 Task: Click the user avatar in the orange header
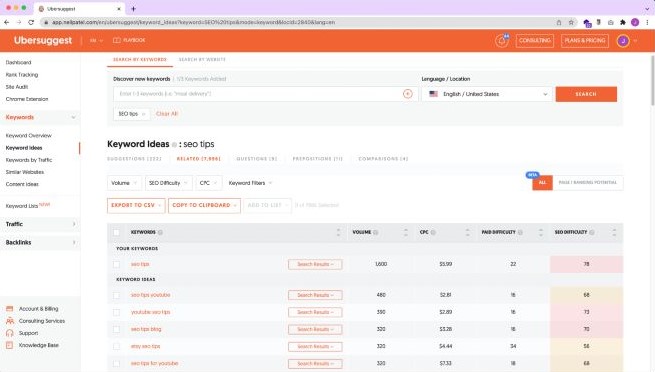click(x=623, y=40)
